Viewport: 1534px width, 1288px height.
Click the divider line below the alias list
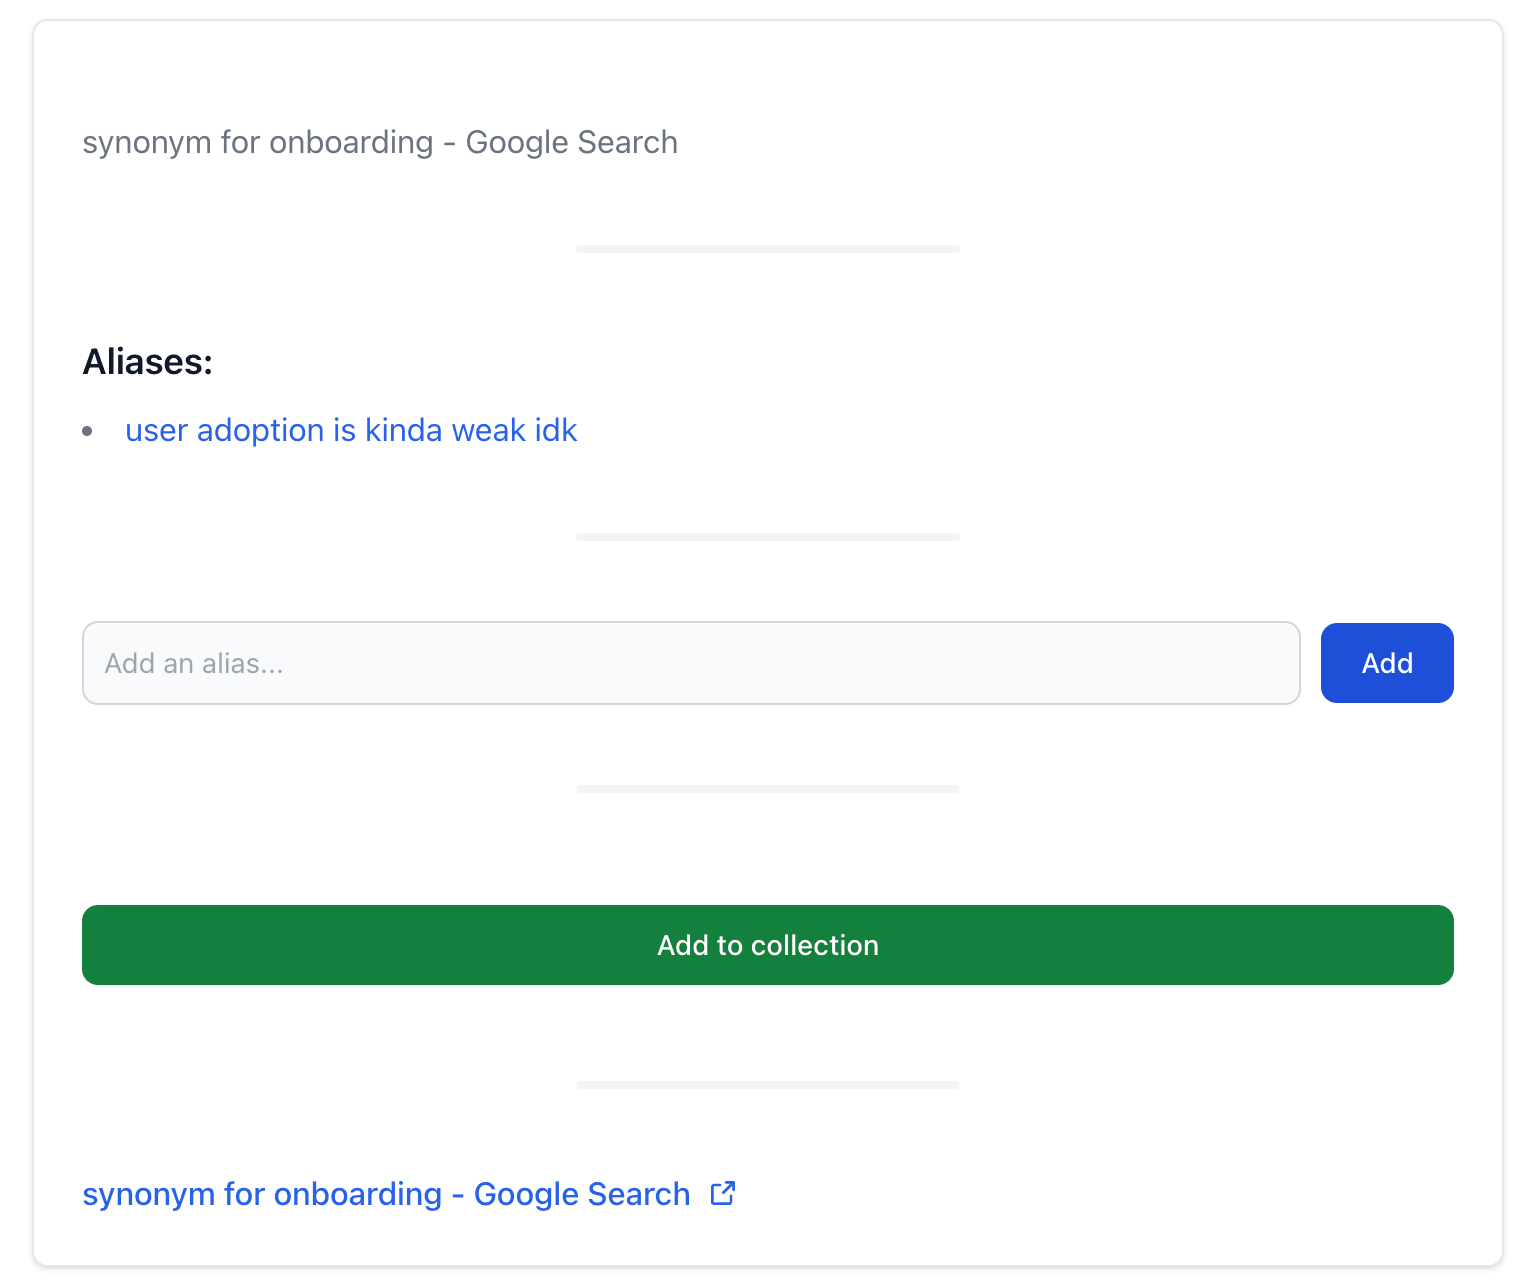[767, 537]
